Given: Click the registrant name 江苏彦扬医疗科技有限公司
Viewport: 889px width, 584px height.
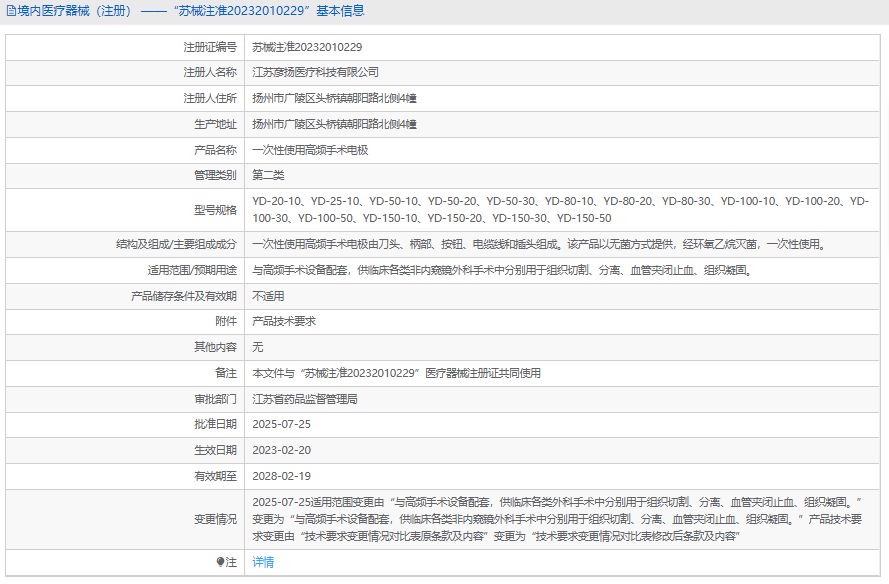Looking at the screenshot, I should [x=315, y=72].
